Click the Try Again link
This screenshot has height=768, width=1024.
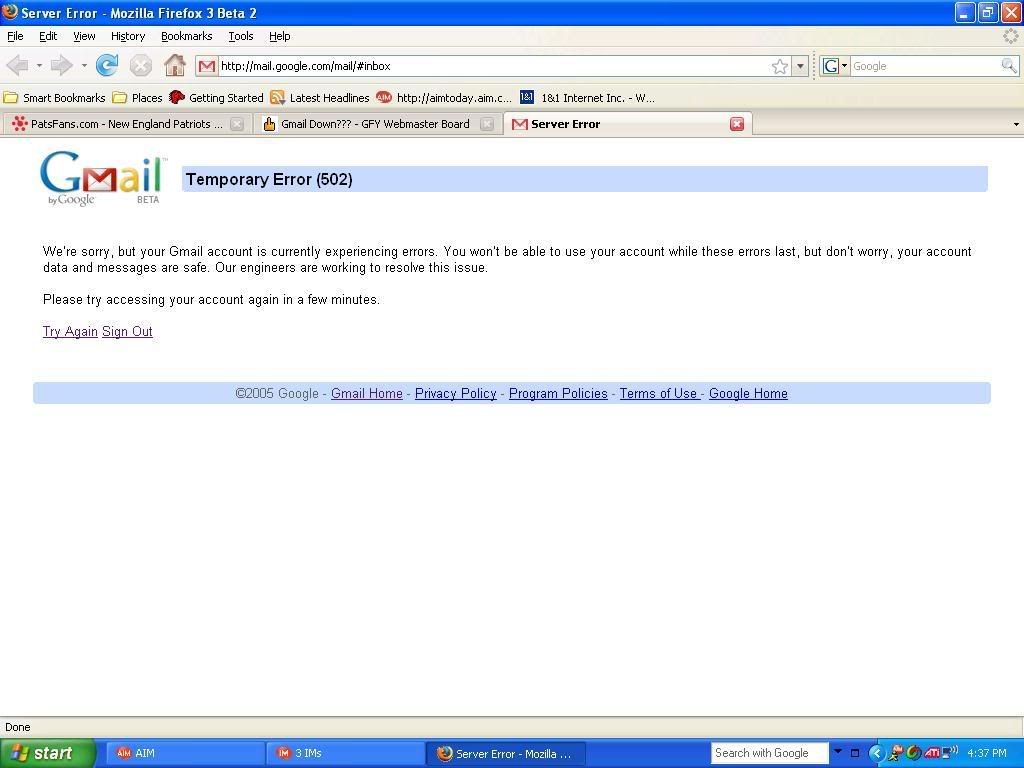point(70,332)
